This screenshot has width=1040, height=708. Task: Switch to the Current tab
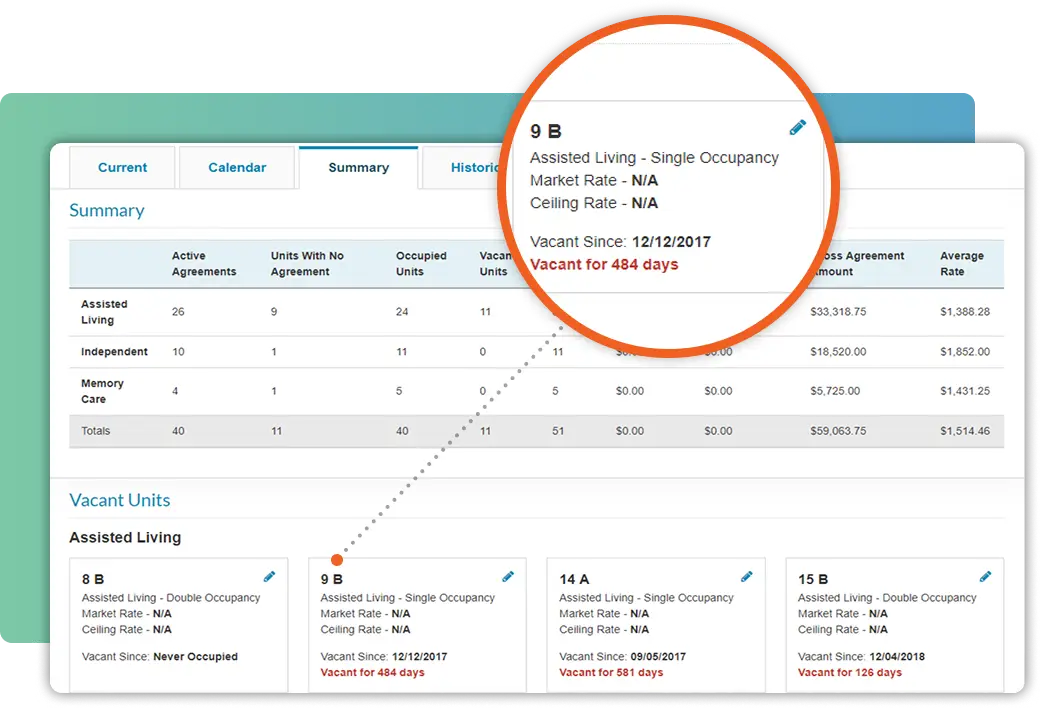(x=121, y=167)
